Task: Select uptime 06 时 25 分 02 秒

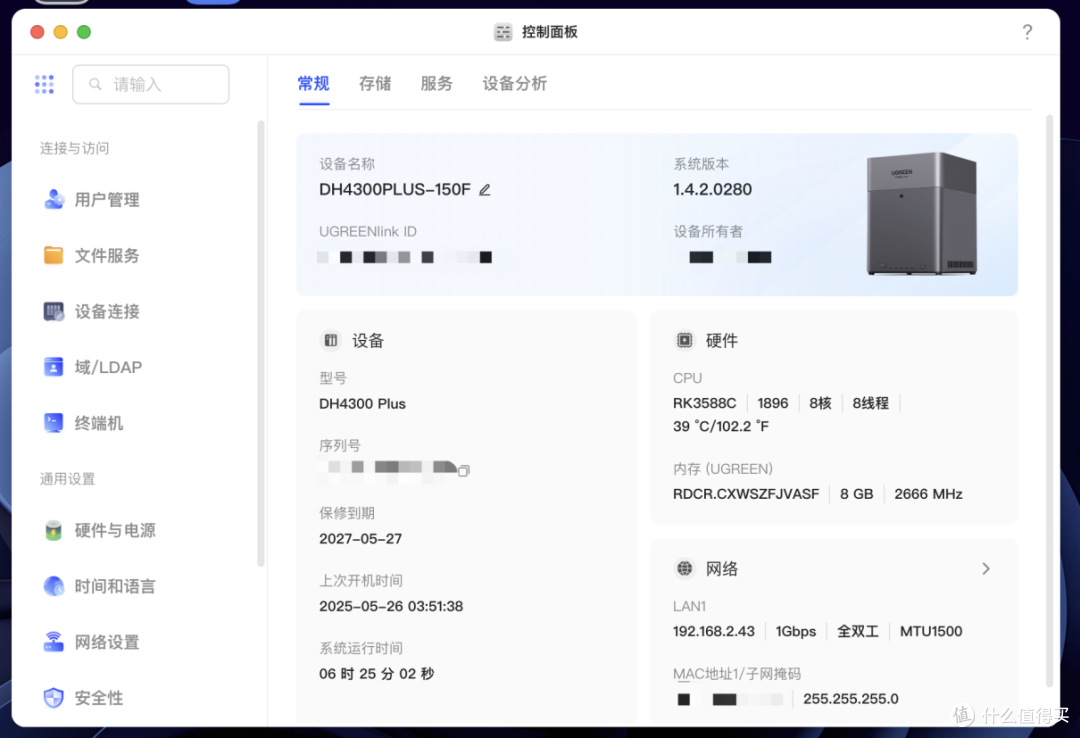Action: [x=376, y=674]
